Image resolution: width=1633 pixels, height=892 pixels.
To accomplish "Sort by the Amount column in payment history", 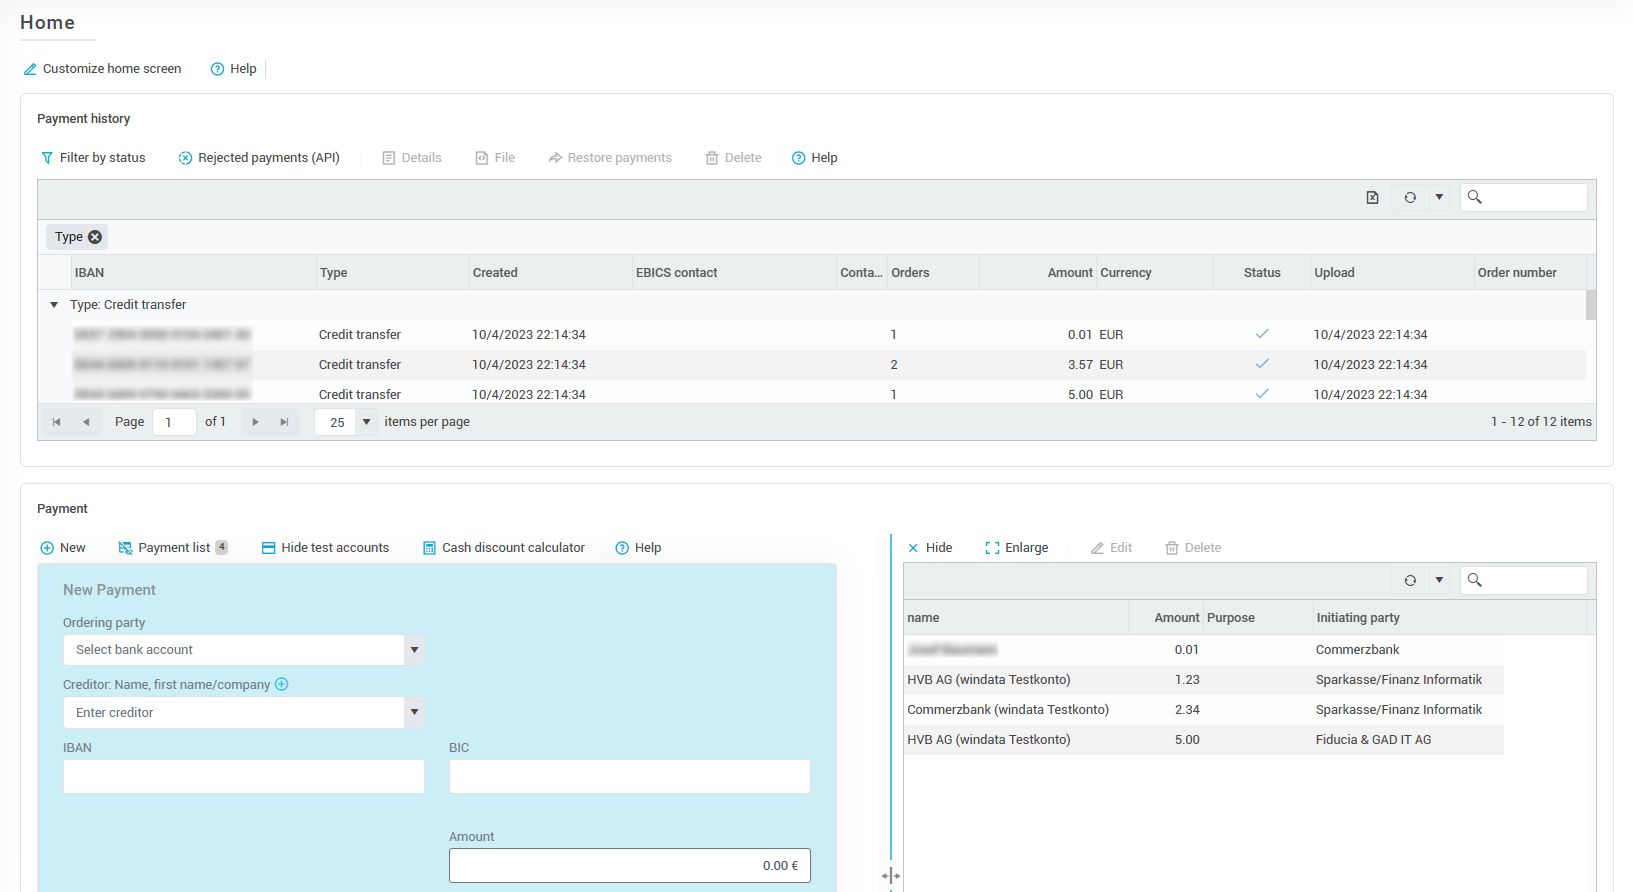I will (x=1069, y=273).
